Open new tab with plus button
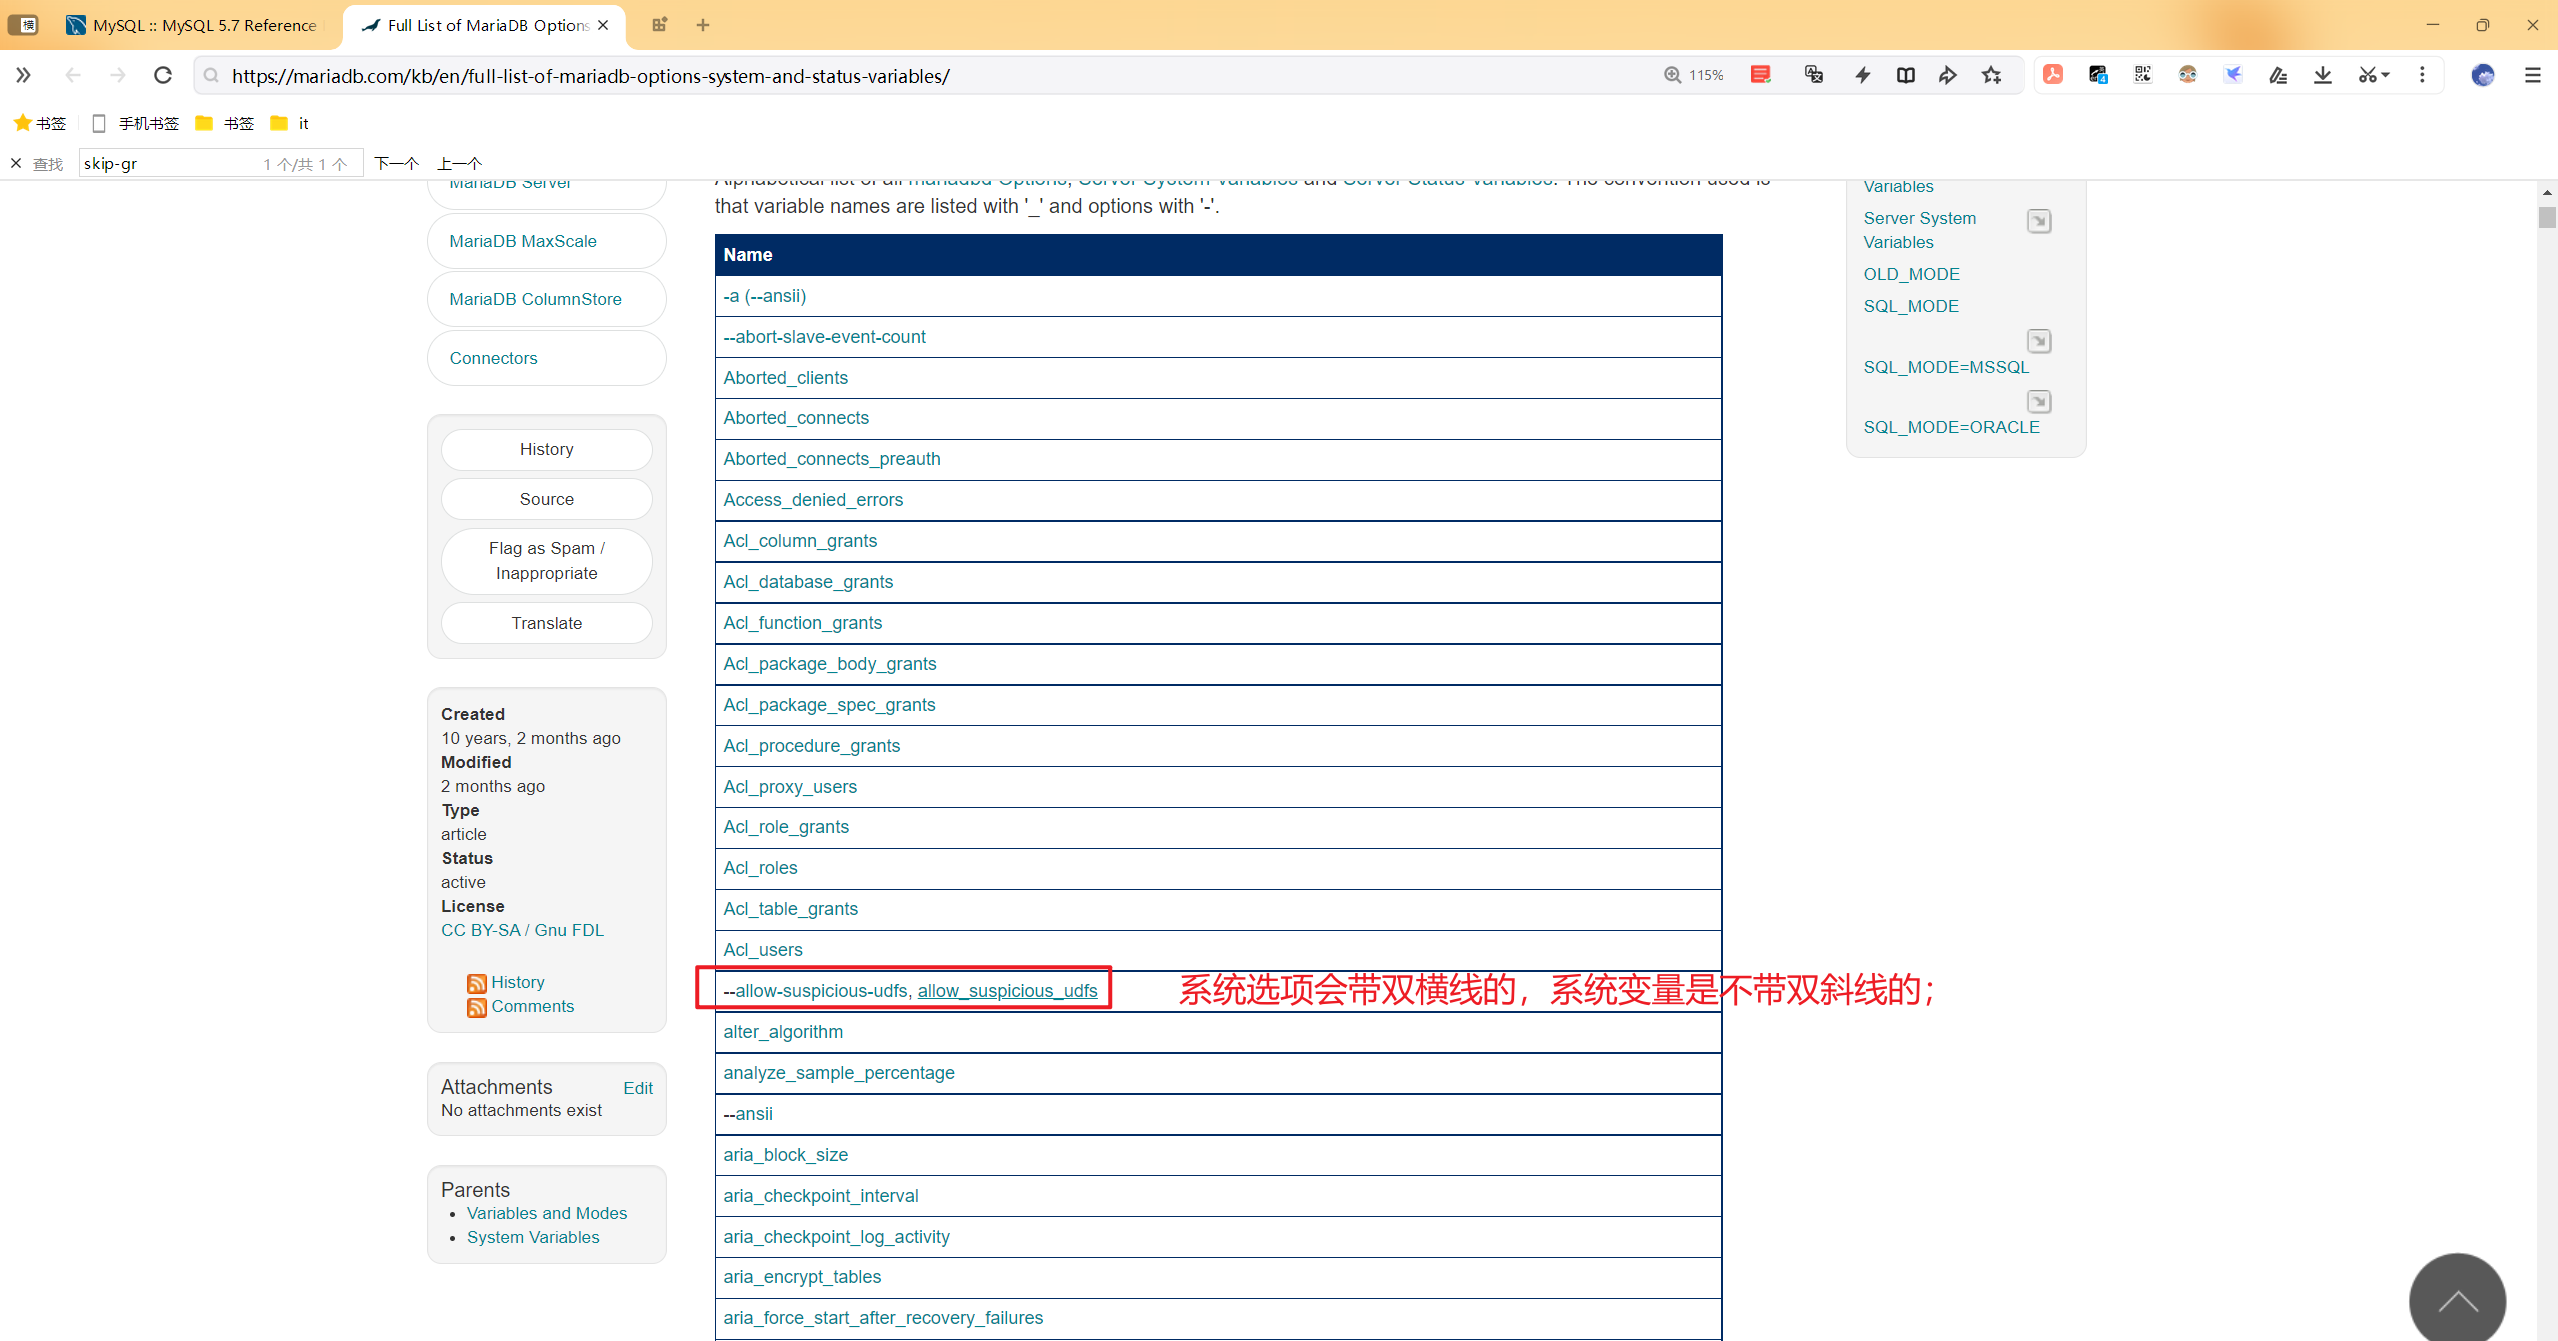 click(x=703, y=25)
